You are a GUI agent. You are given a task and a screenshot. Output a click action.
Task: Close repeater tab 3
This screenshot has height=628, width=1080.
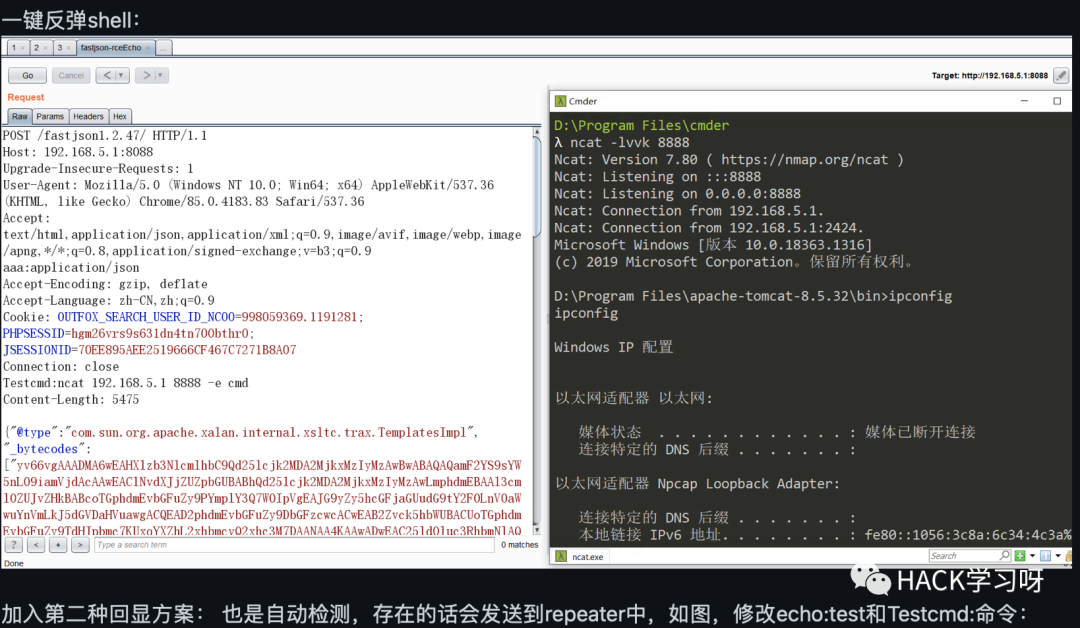[68, 48]
